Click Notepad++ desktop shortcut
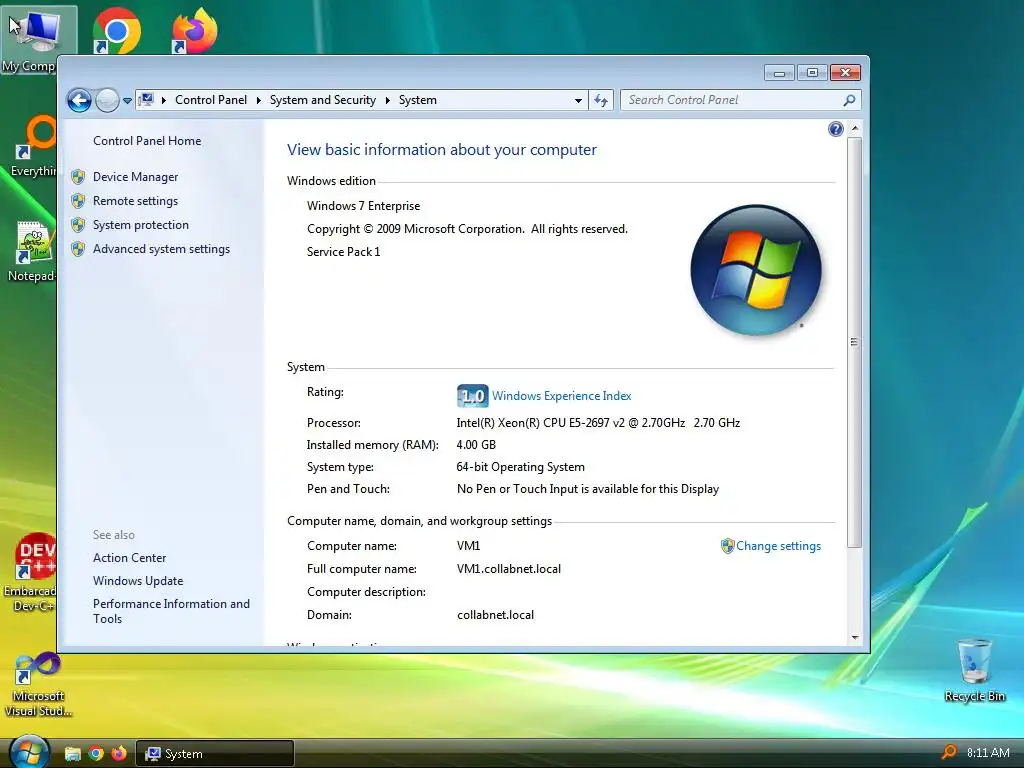1024x768 pixels. pos(31,252)
